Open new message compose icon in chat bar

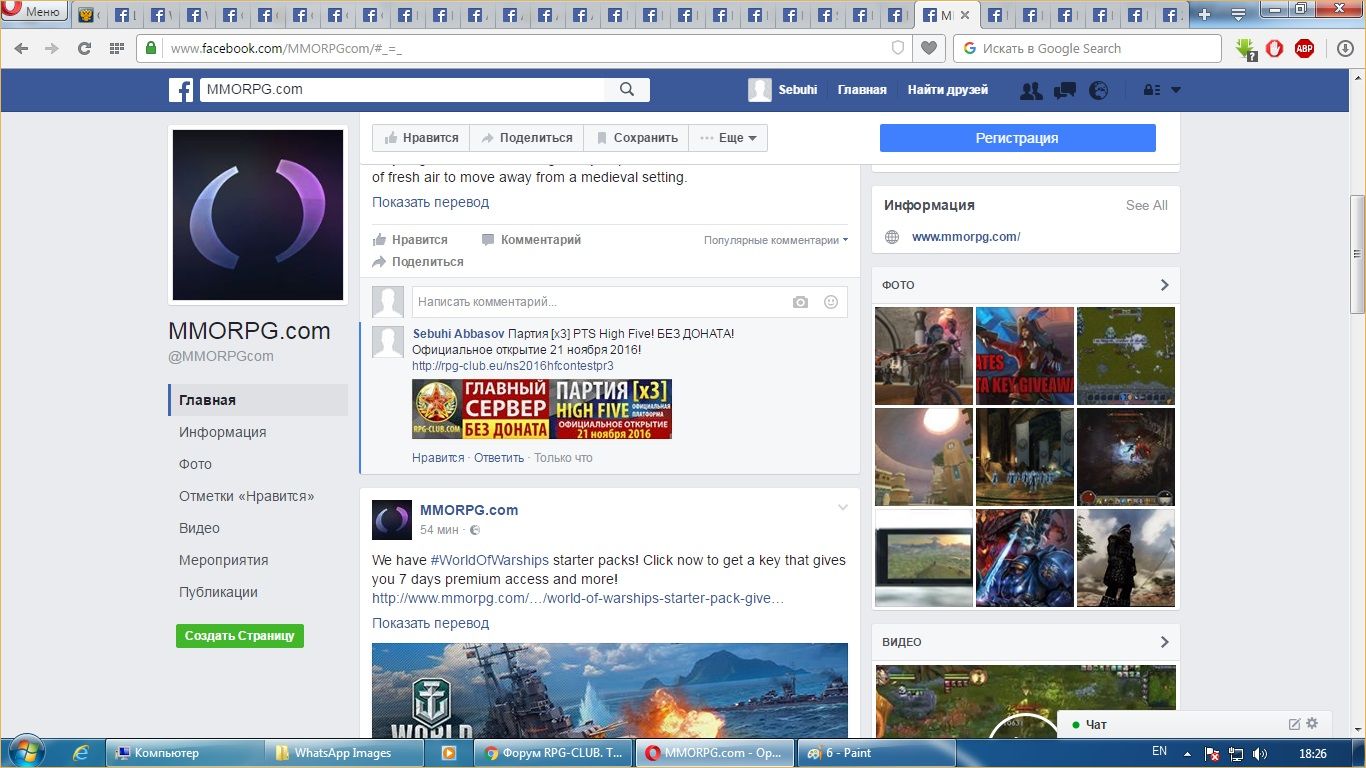[1294, 724]
